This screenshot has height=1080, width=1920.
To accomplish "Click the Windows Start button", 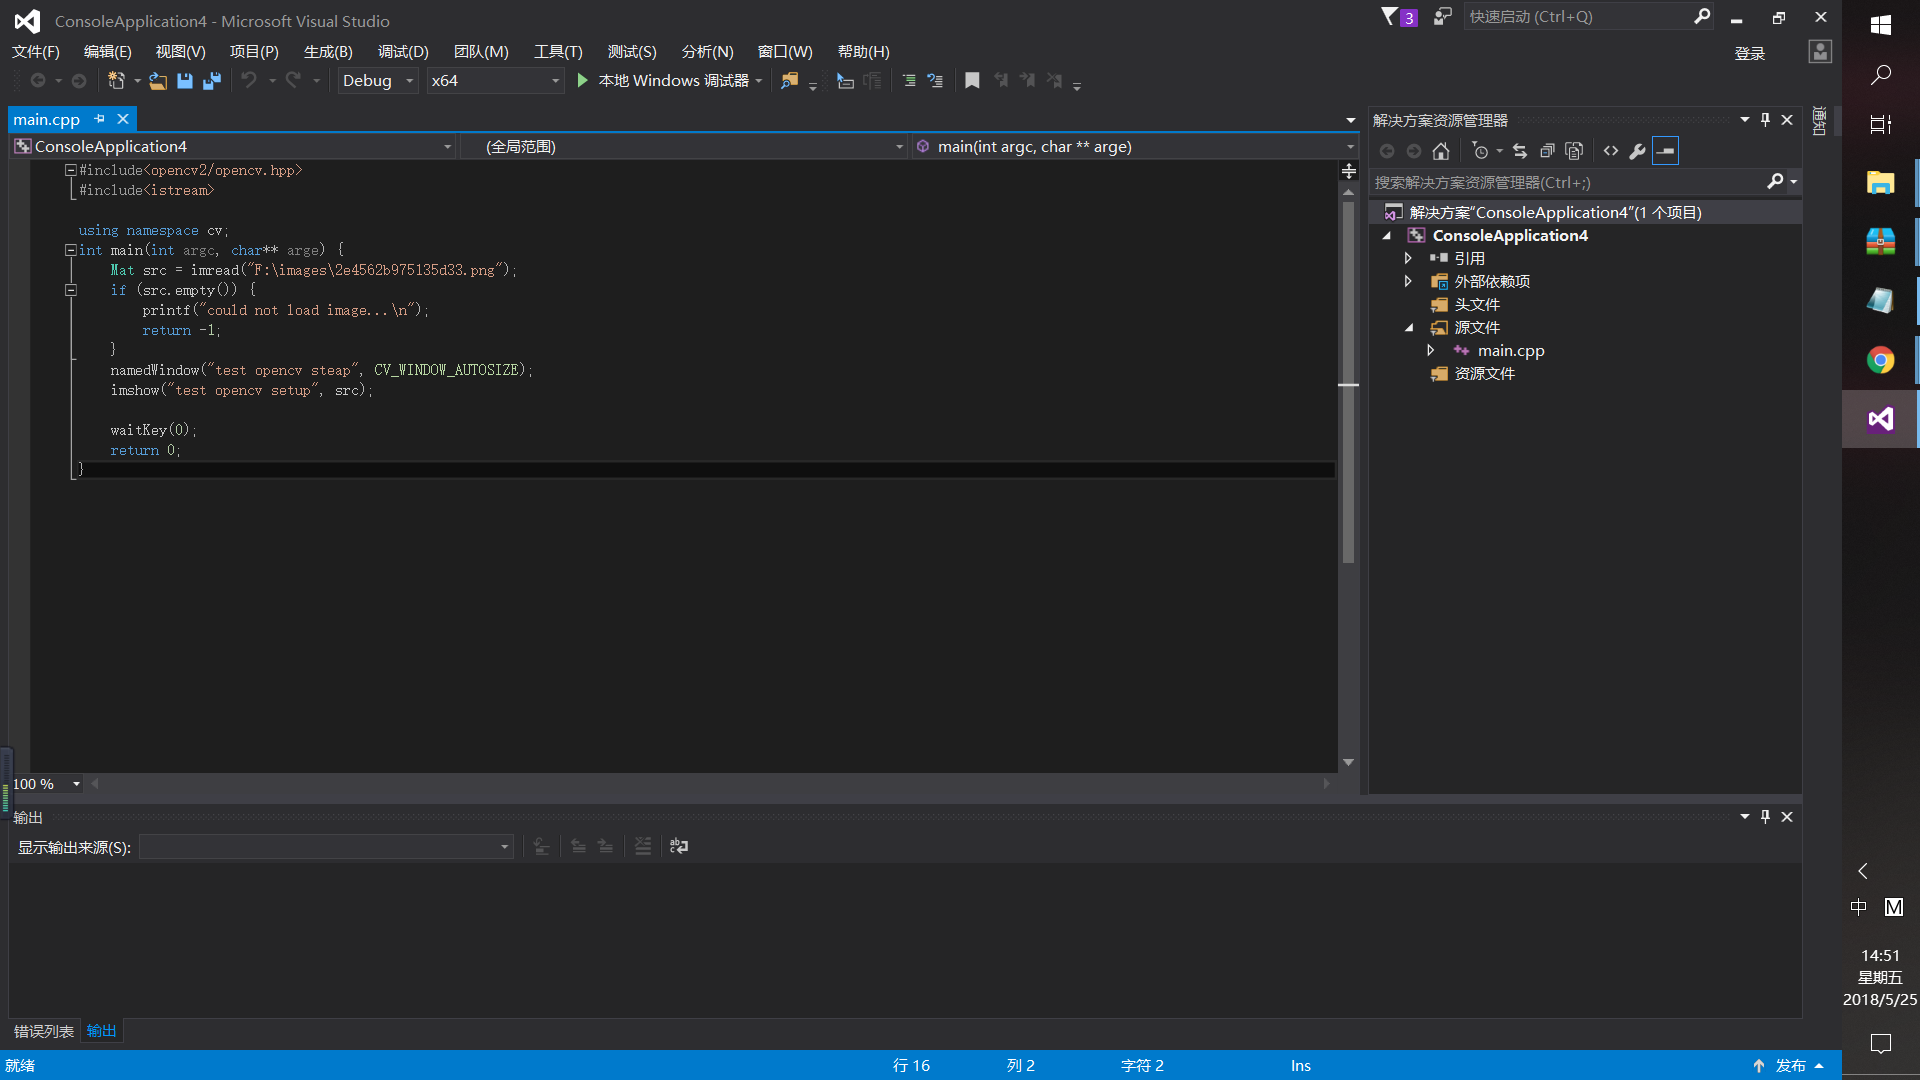I will [1881, 25].
